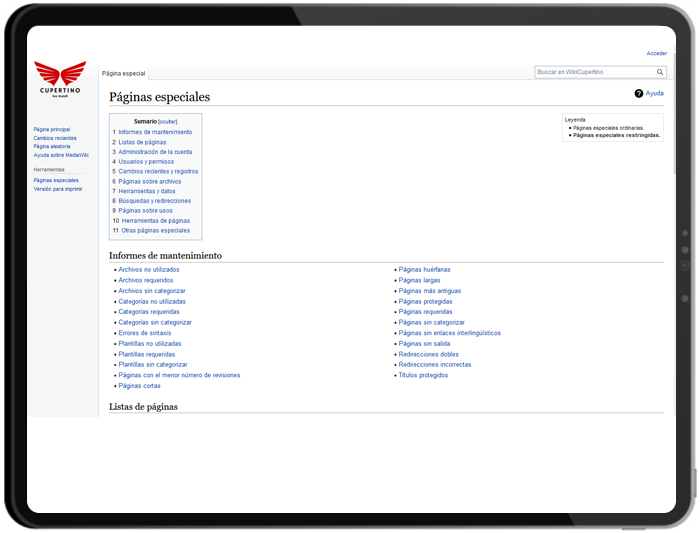Open the Páginas huérfanas report
The width and height of the screenshot is (700, 533).
[424, 269]
